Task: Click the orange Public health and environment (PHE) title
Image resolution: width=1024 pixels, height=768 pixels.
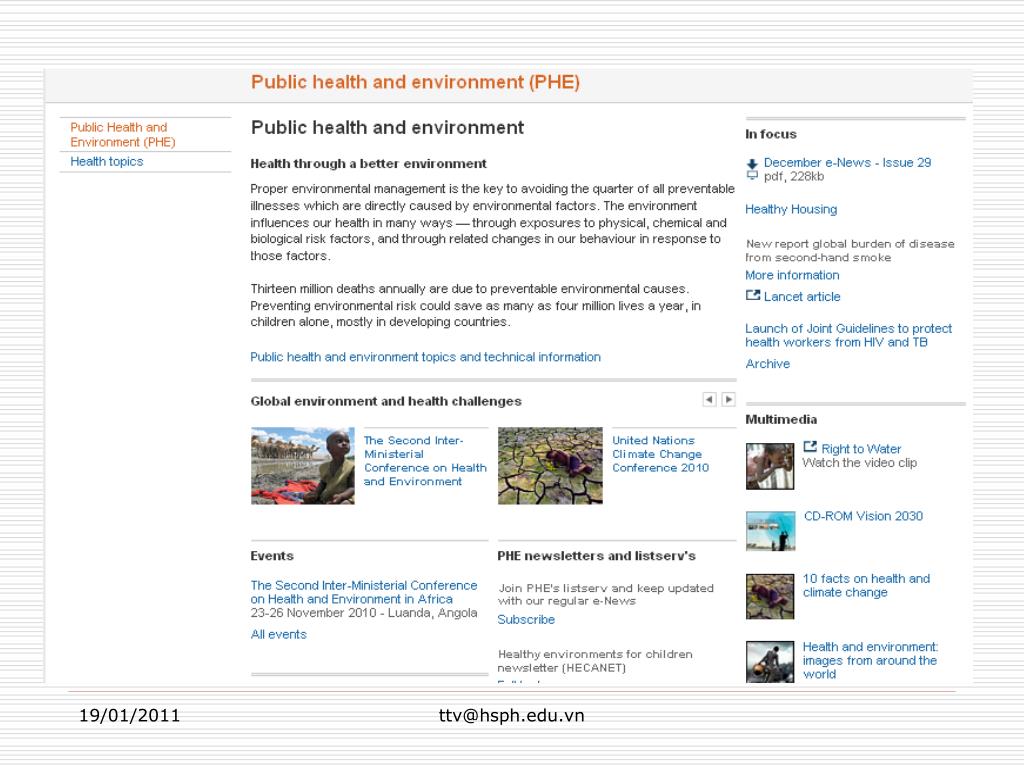Action: (x=415, y=82)
